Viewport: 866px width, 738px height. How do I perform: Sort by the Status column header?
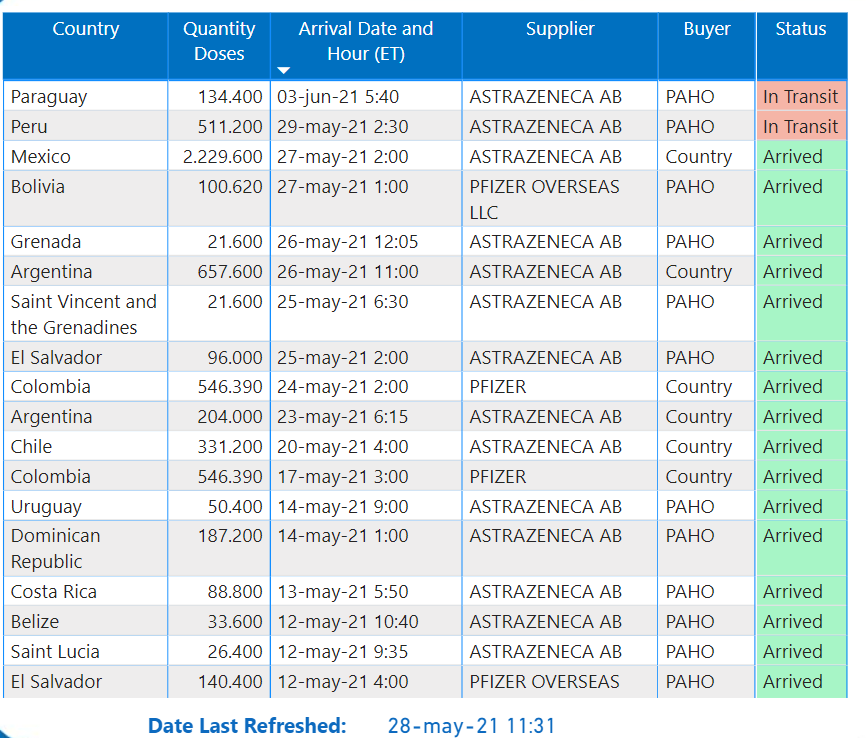click(800, 30)
